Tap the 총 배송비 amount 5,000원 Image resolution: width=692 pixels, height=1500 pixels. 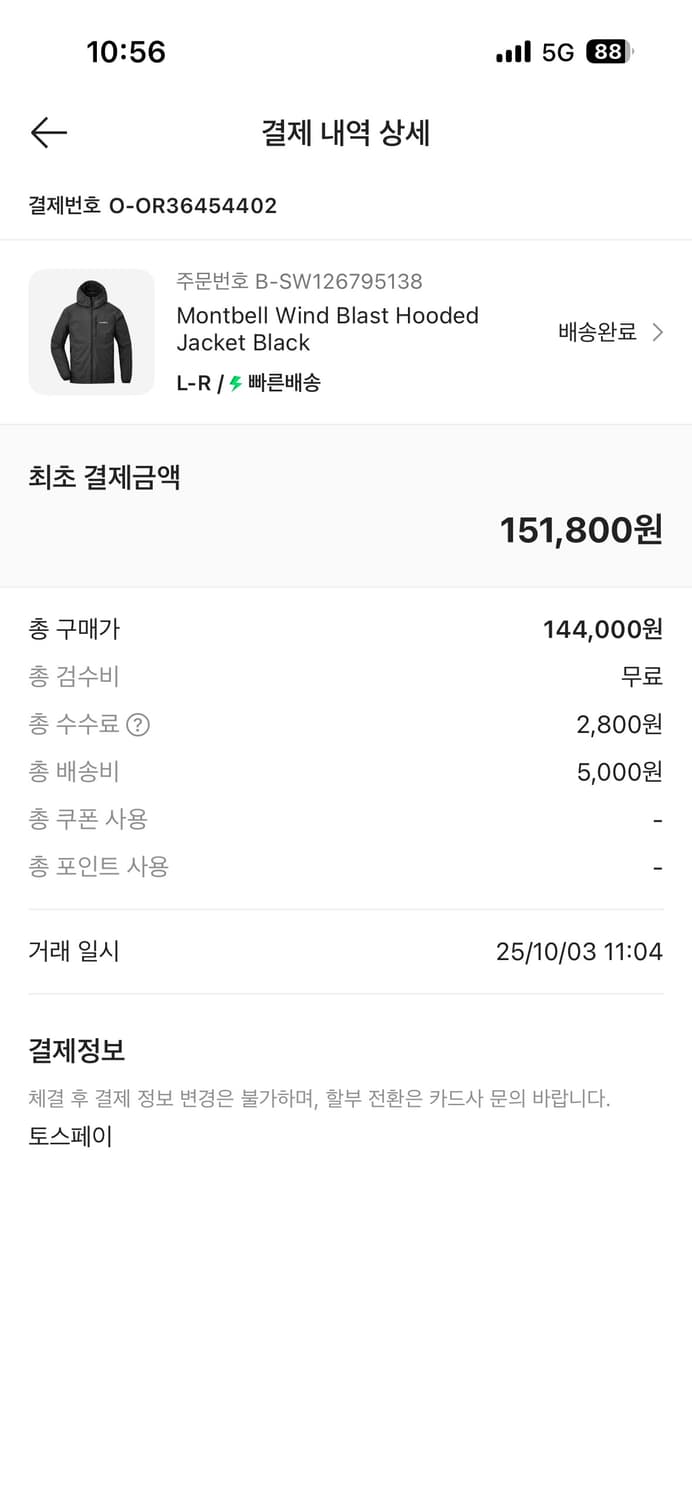619,772
